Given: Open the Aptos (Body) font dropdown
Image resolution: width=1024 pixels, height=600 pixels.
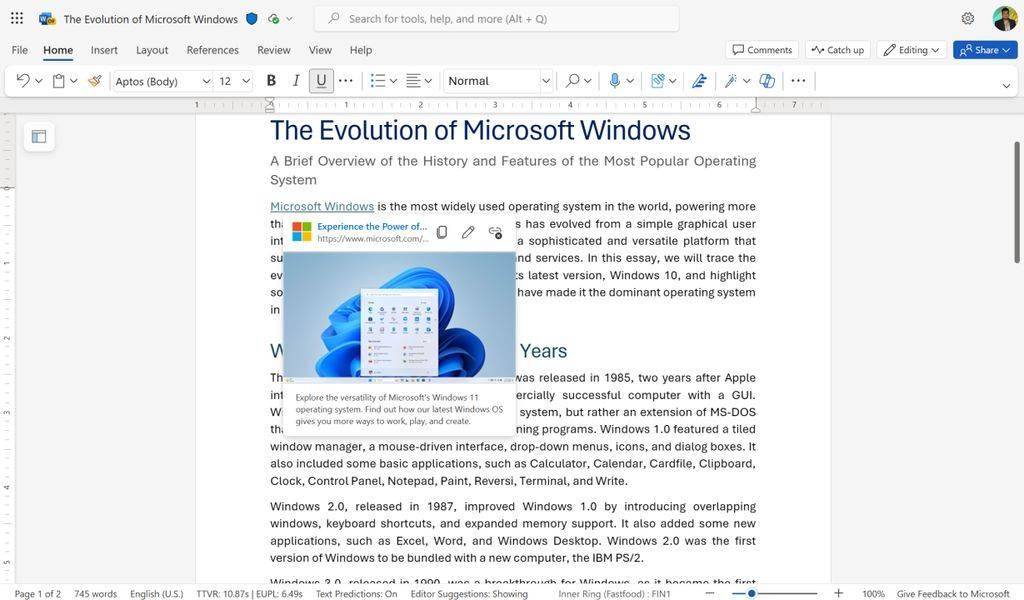Looking at the screenshot, I should (x=206, y=81).
